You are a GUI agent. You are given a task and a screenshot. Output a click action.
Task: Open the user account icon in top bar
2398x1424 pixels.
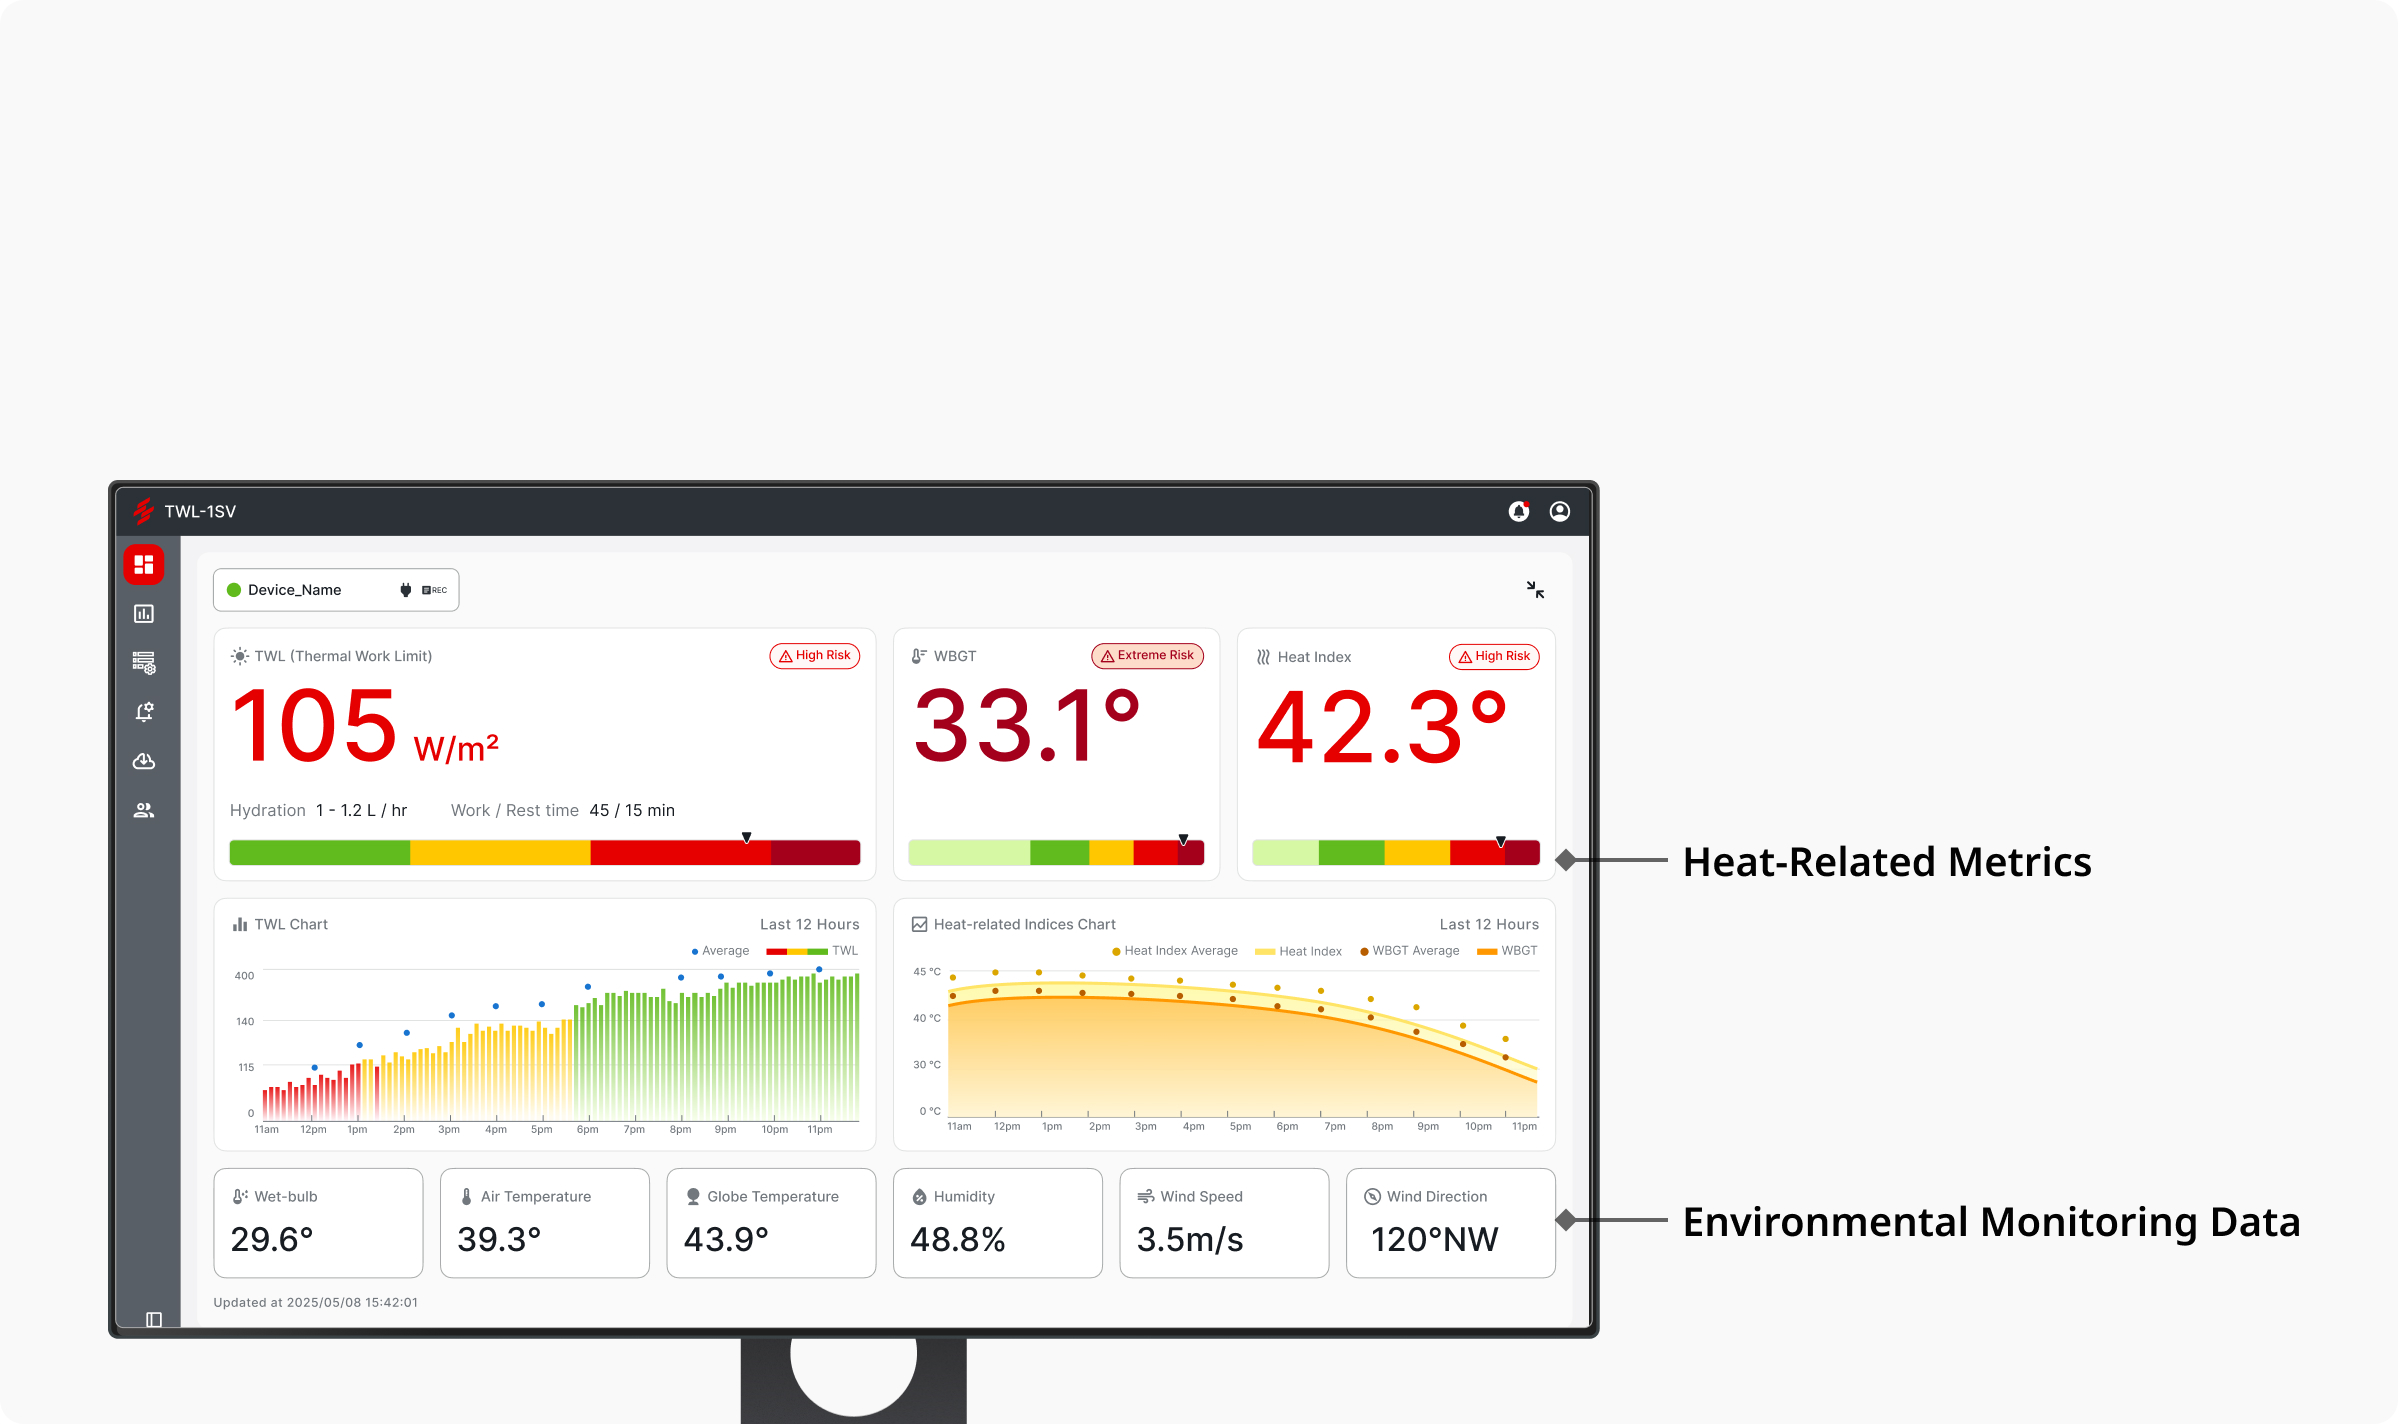pos(1559,510)
